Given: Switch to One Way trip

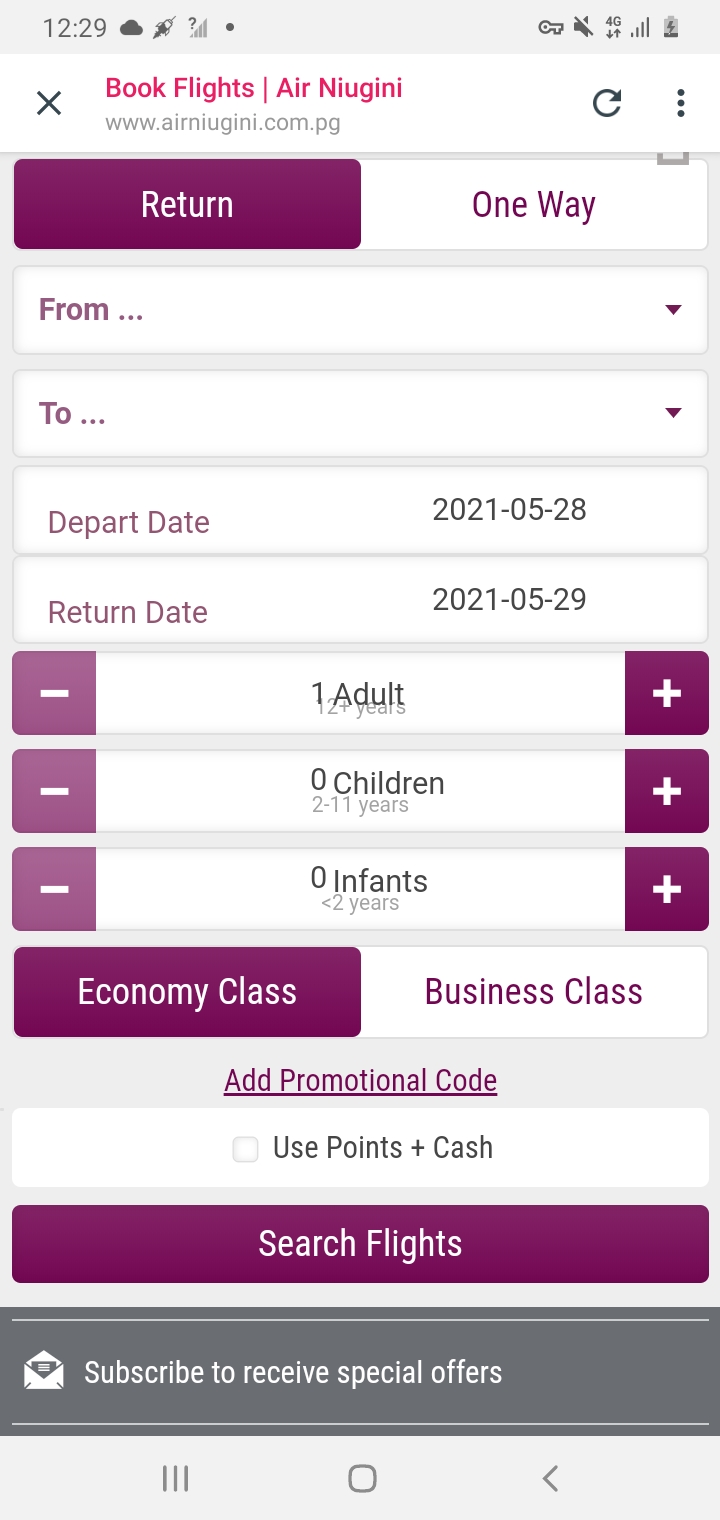Looking at the screenshot, I should click(533, 205).
